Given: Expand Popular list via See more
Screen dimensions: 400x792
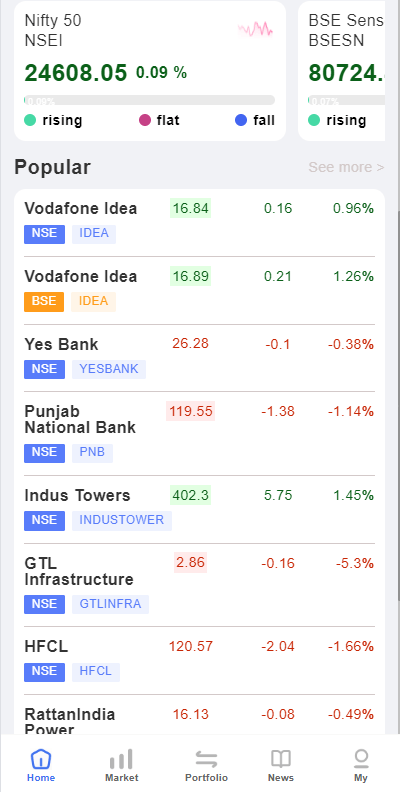Looking at the screenshot, I should point(346,167).
